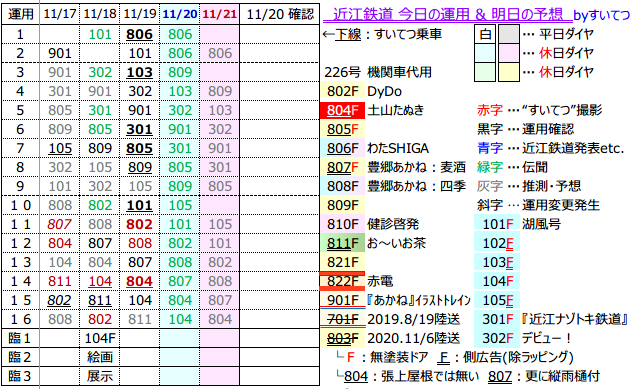This screenshot has height=389, width=634.
Task: Click the pink holiday diagram swatch
Action: [x=509, y=53]
